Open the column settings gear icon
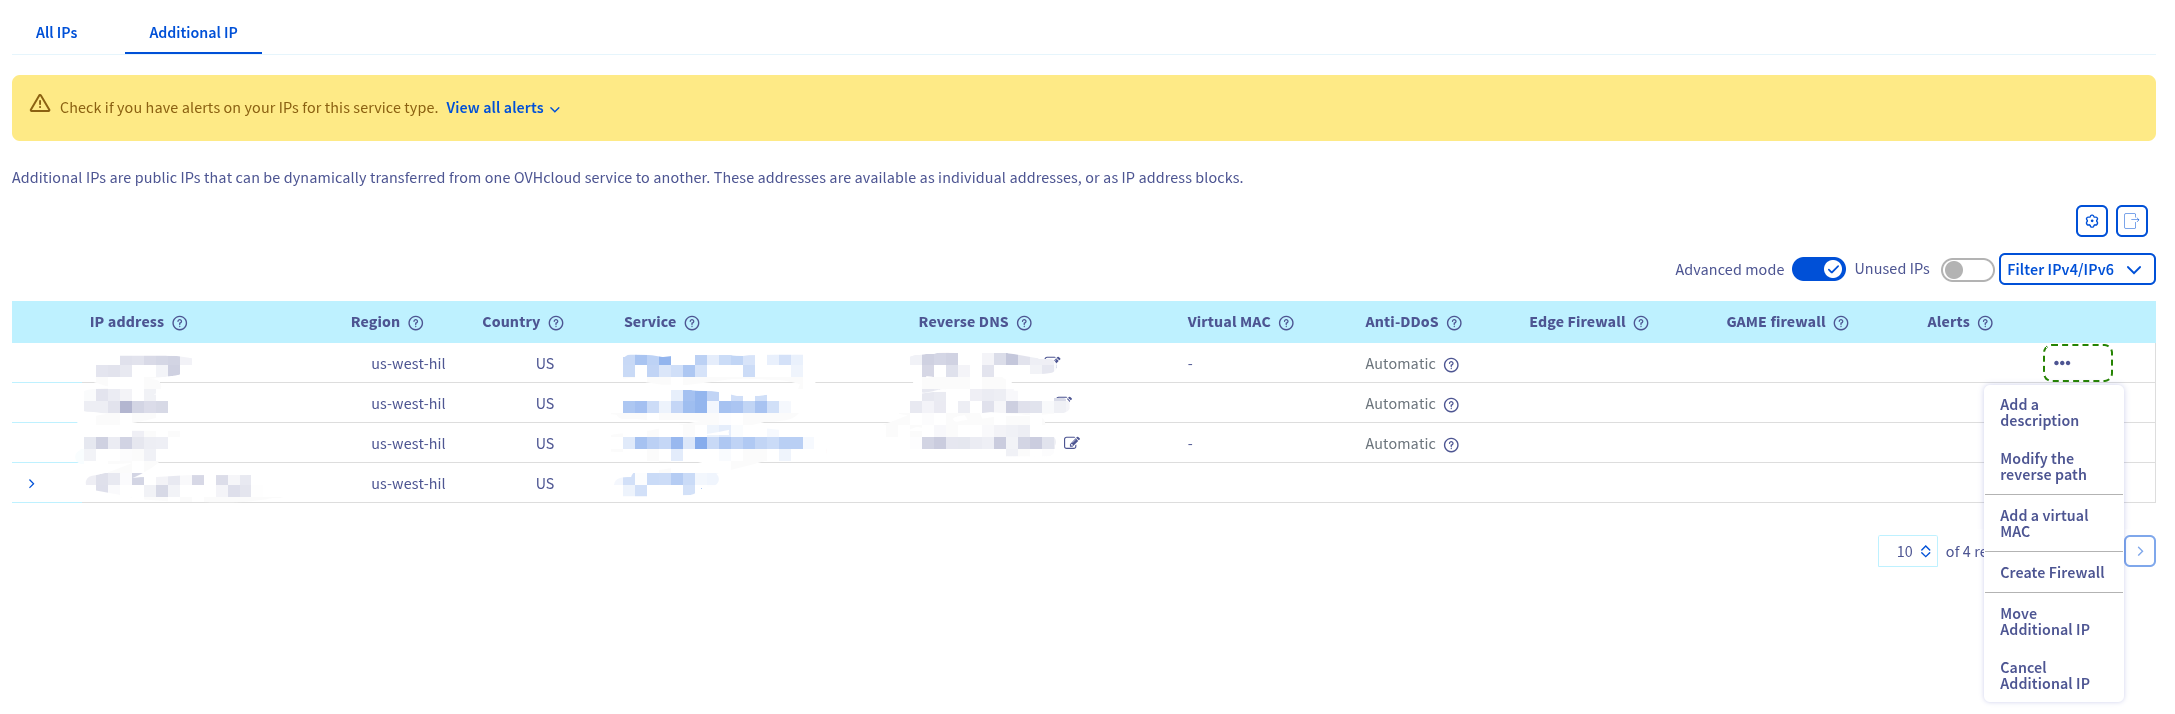The image size is (2175, 714). point(2091,221)
